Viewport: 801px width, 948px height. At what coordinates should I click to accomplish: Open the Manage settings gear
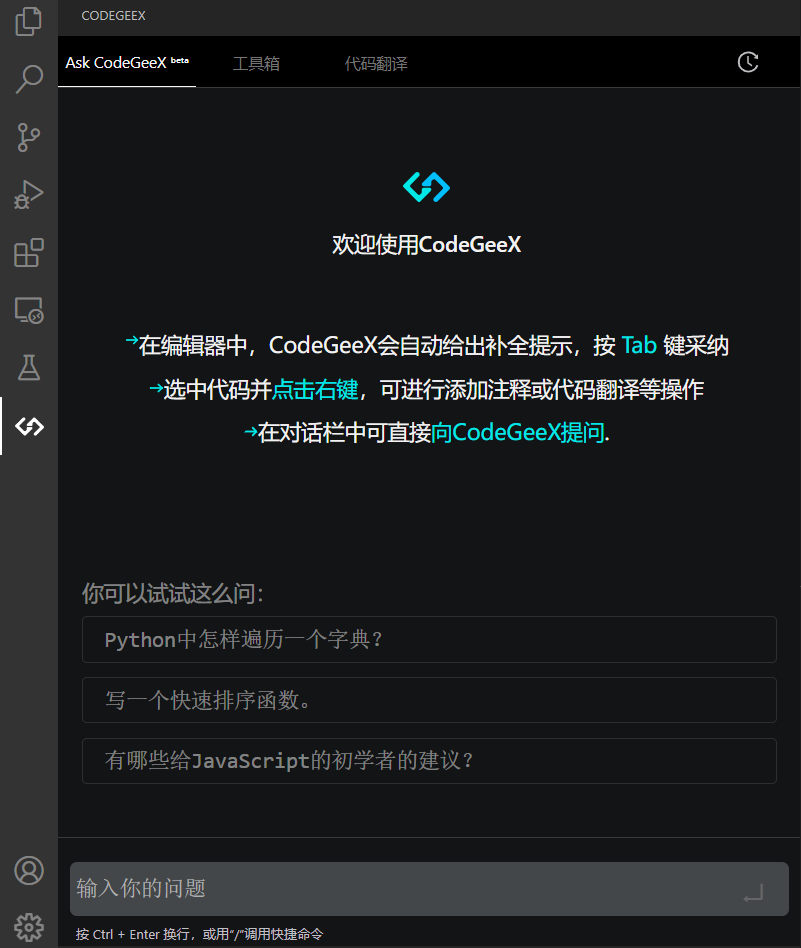point(29,927)
